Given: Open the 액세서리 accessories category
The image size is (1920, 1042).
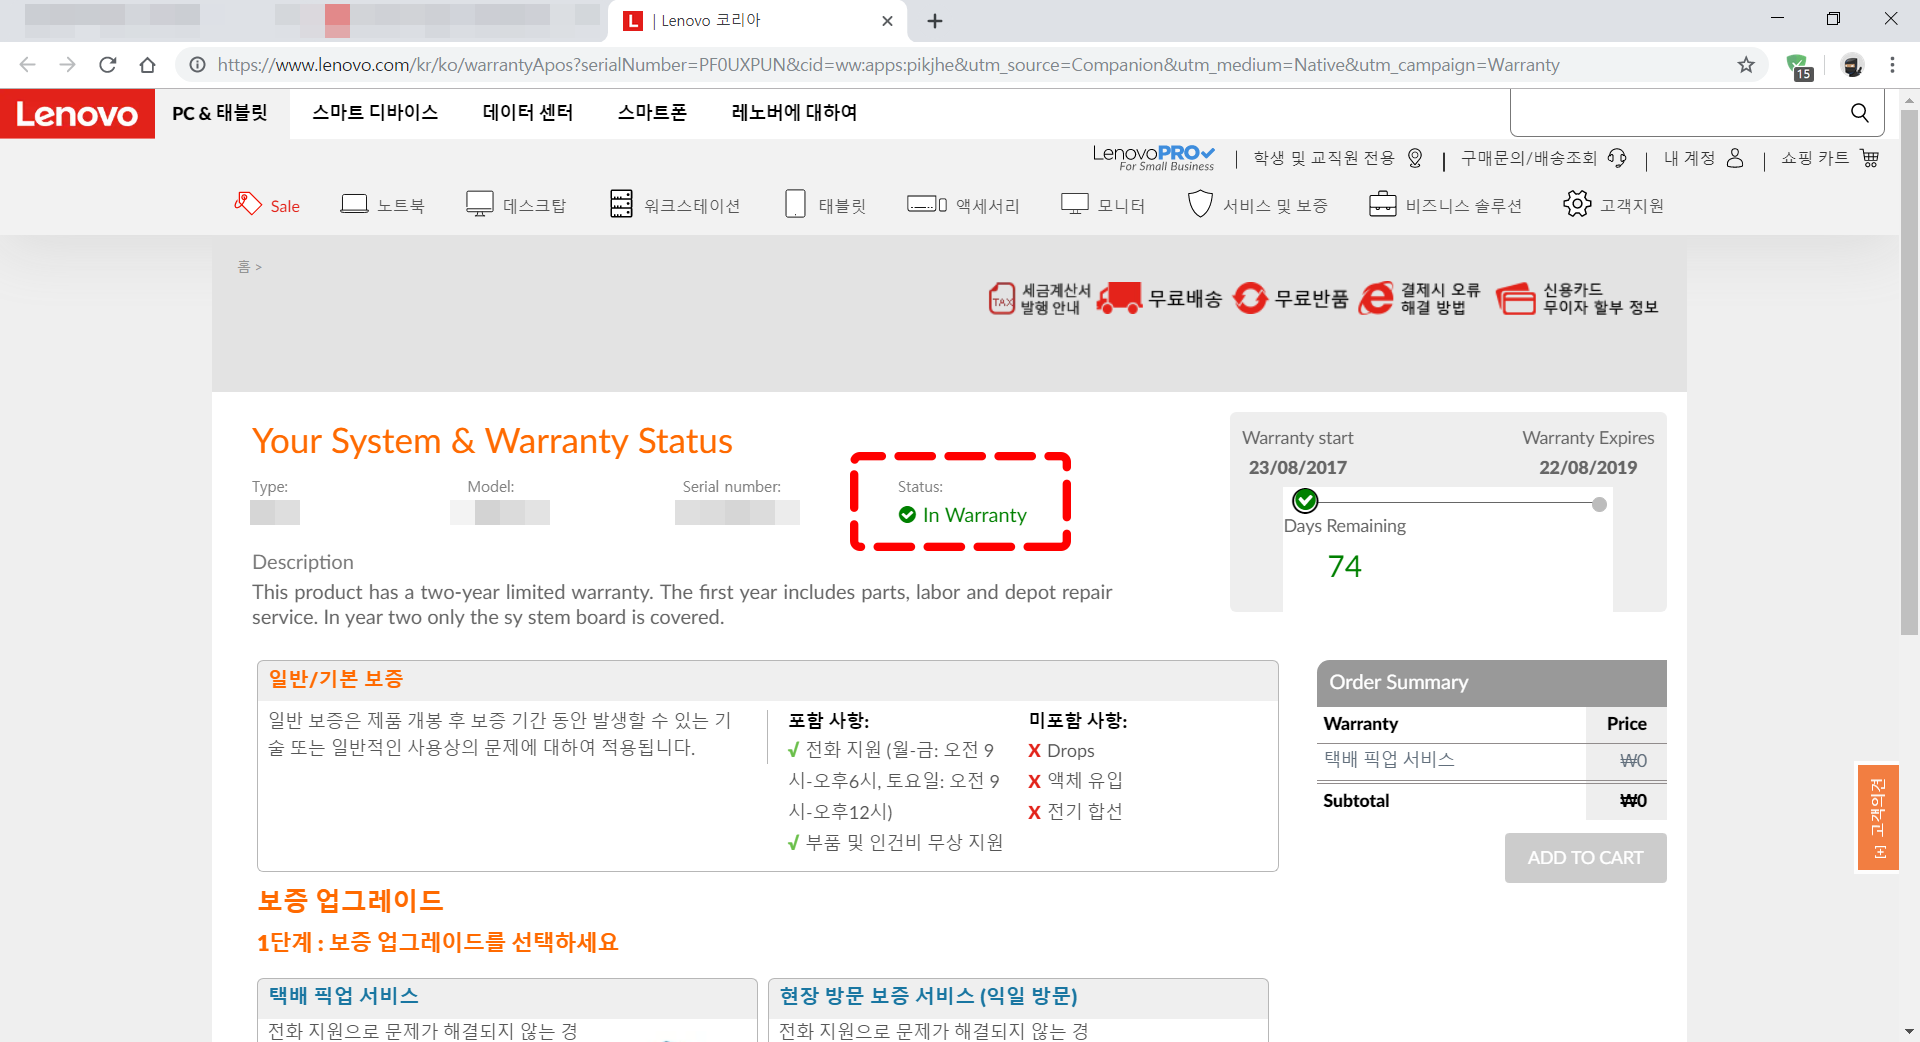Looking at the screenshot, I should [963, 205].
